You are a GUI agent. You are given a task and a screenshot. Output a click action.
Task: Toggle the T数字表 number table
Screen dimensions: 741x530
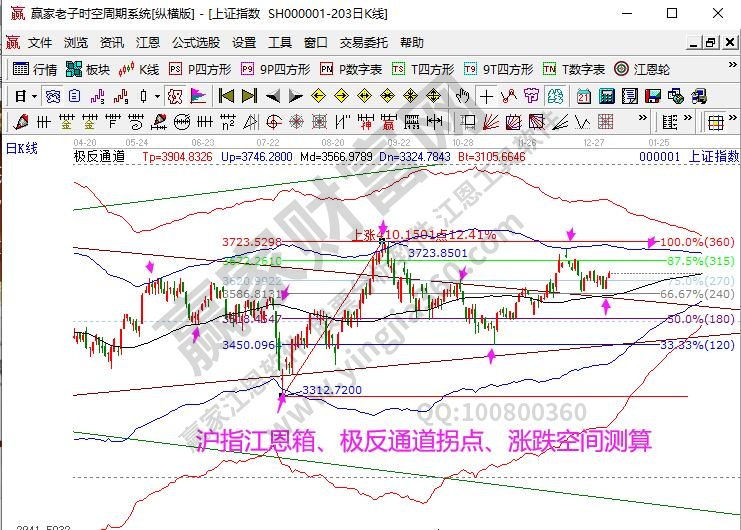click(574, 69)
